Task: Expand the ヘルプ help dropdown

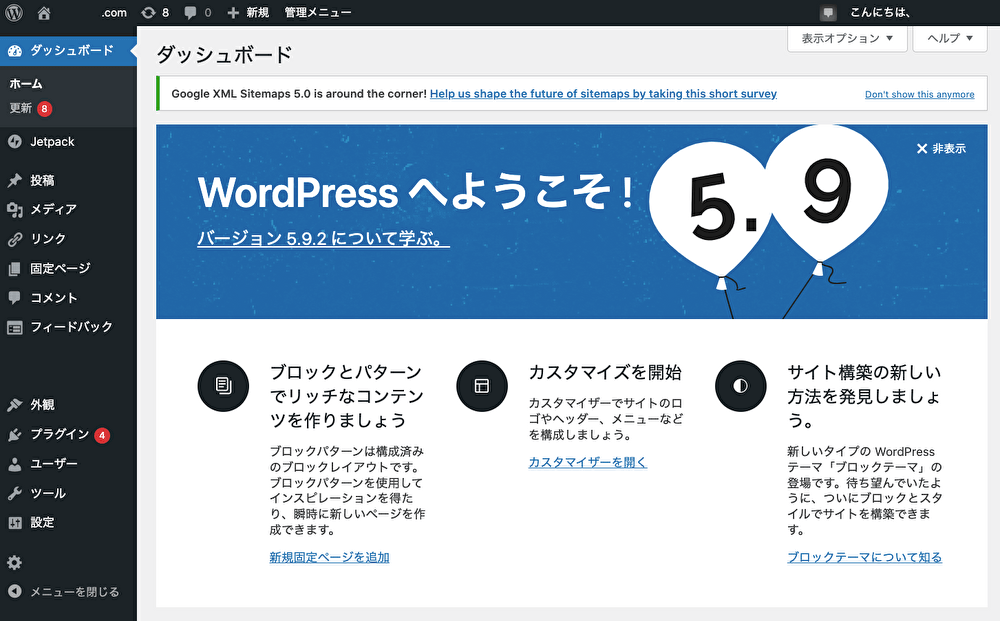Action: pyautogui.click(x=950, y=39)
